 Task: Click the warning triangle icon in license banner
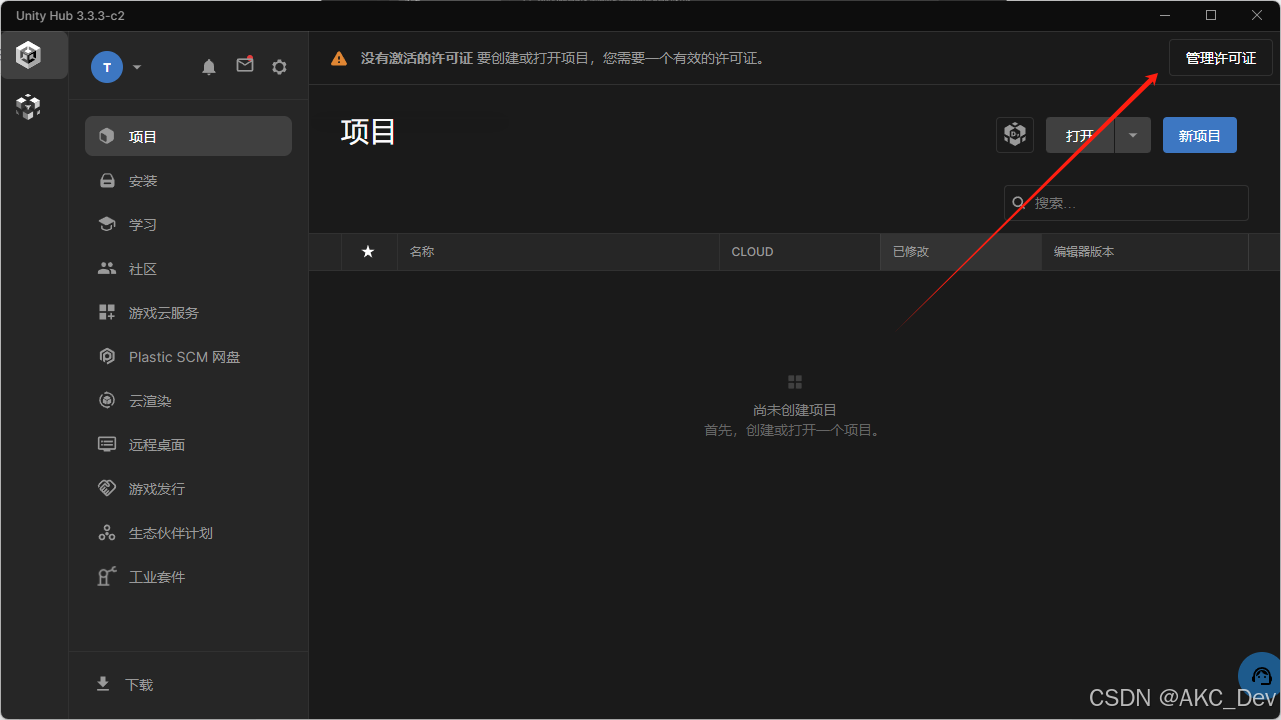click(x=340, y=59)
